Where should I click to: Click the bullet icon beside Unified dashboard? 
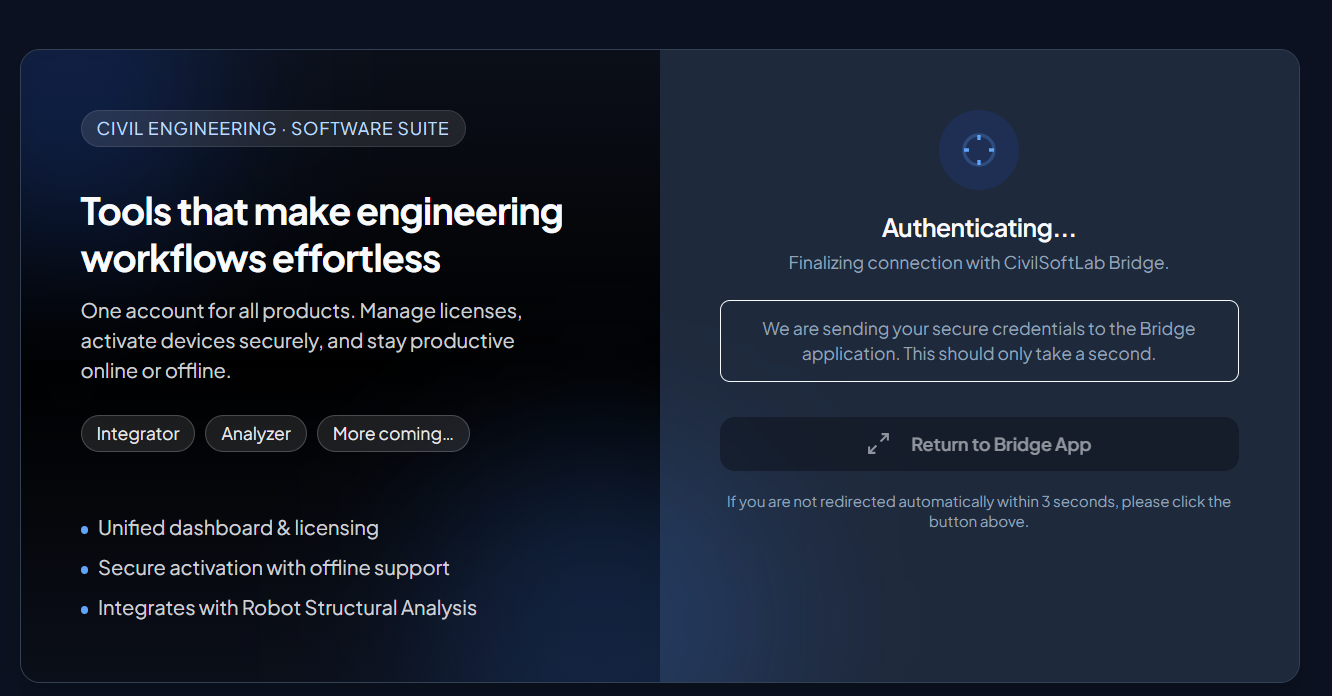(x=85, y=529)
